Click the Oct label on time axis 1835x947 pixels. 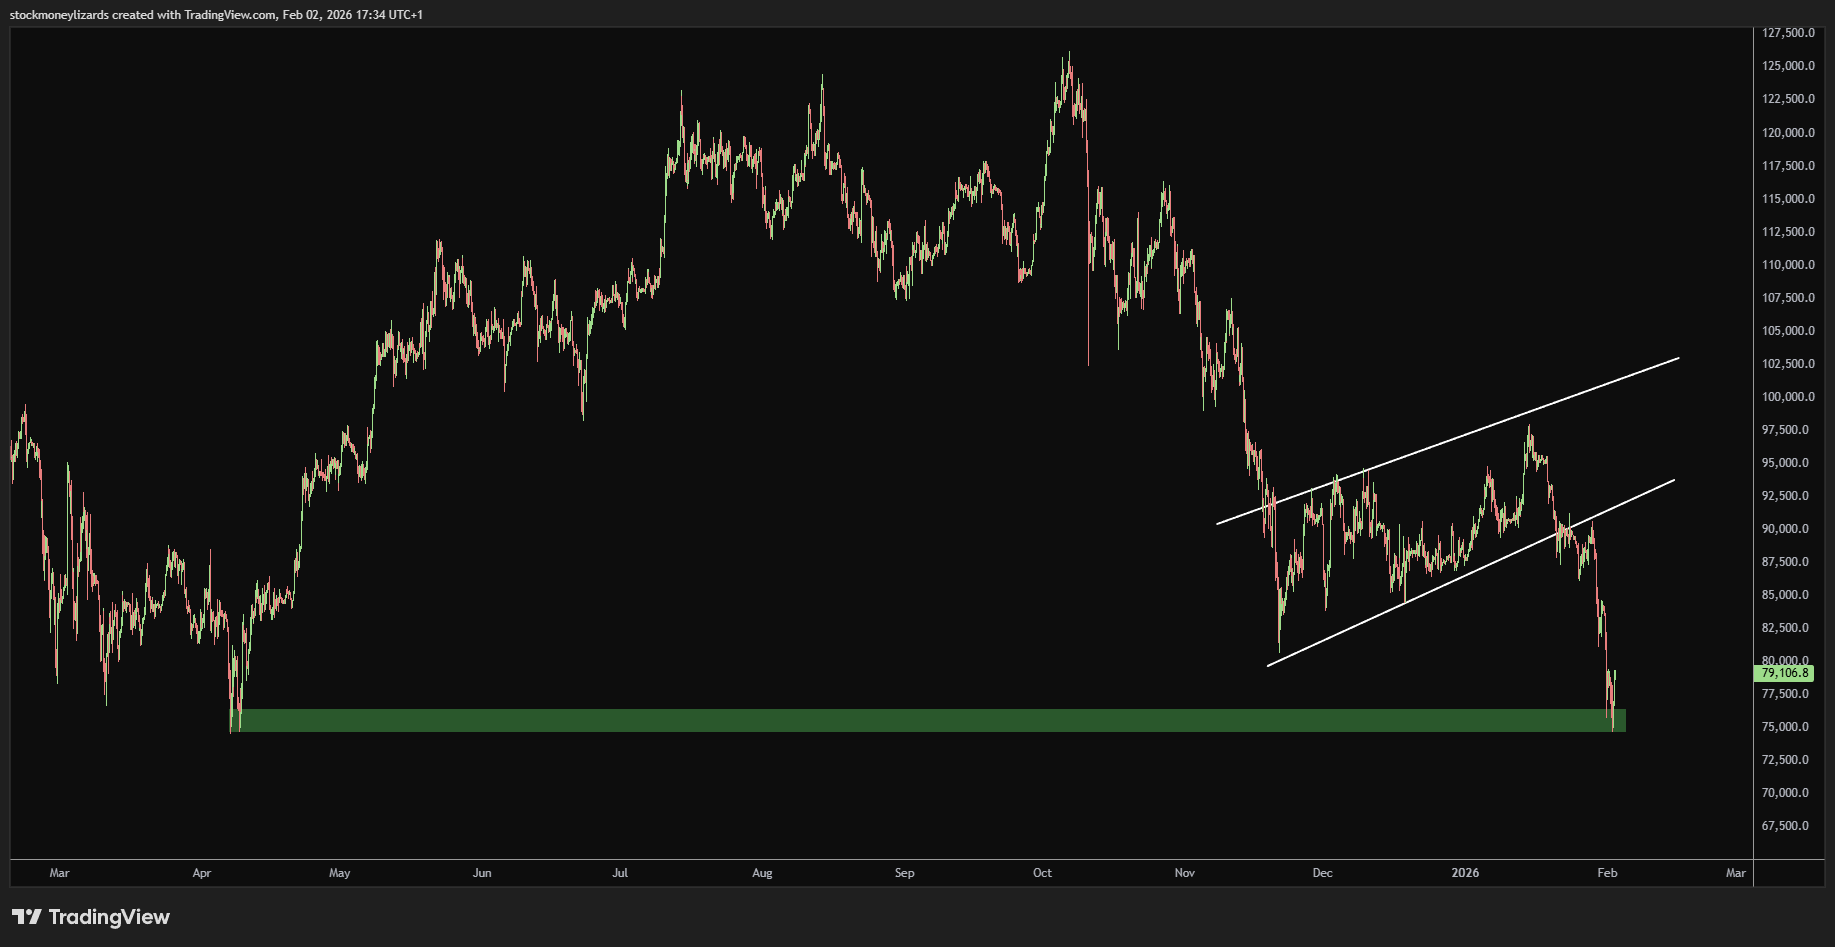pyautogui.click(x=1042, y=873)
